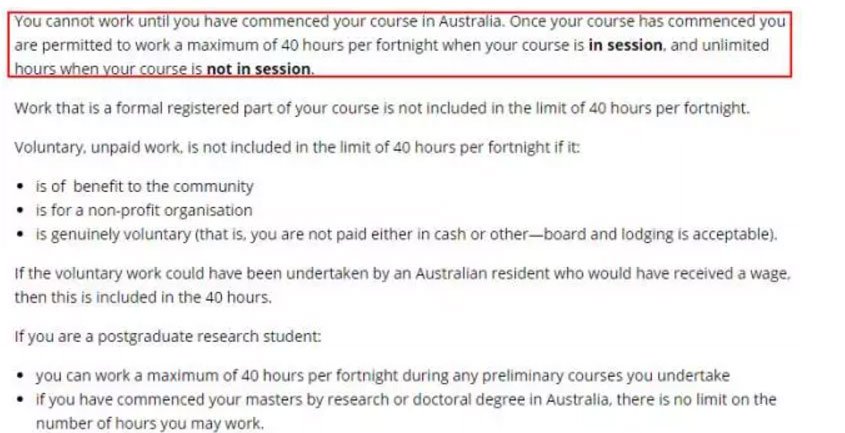Image resolution: width=845 pixels, height=433 pixels.
Task: Click the bullet before 'is of benefit to the community'
Action: [x=20, y=187]
